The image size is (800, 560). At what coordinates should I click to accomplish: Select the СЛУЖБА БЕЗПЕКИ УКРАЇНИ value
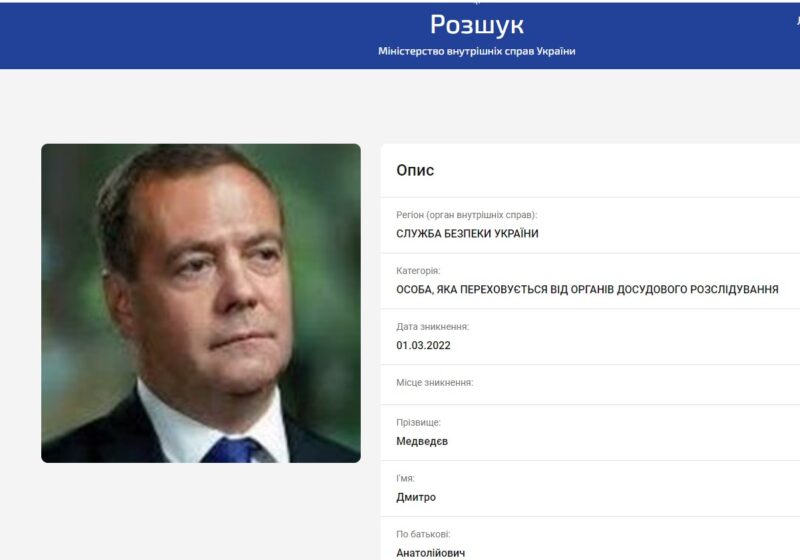(467, 234)
